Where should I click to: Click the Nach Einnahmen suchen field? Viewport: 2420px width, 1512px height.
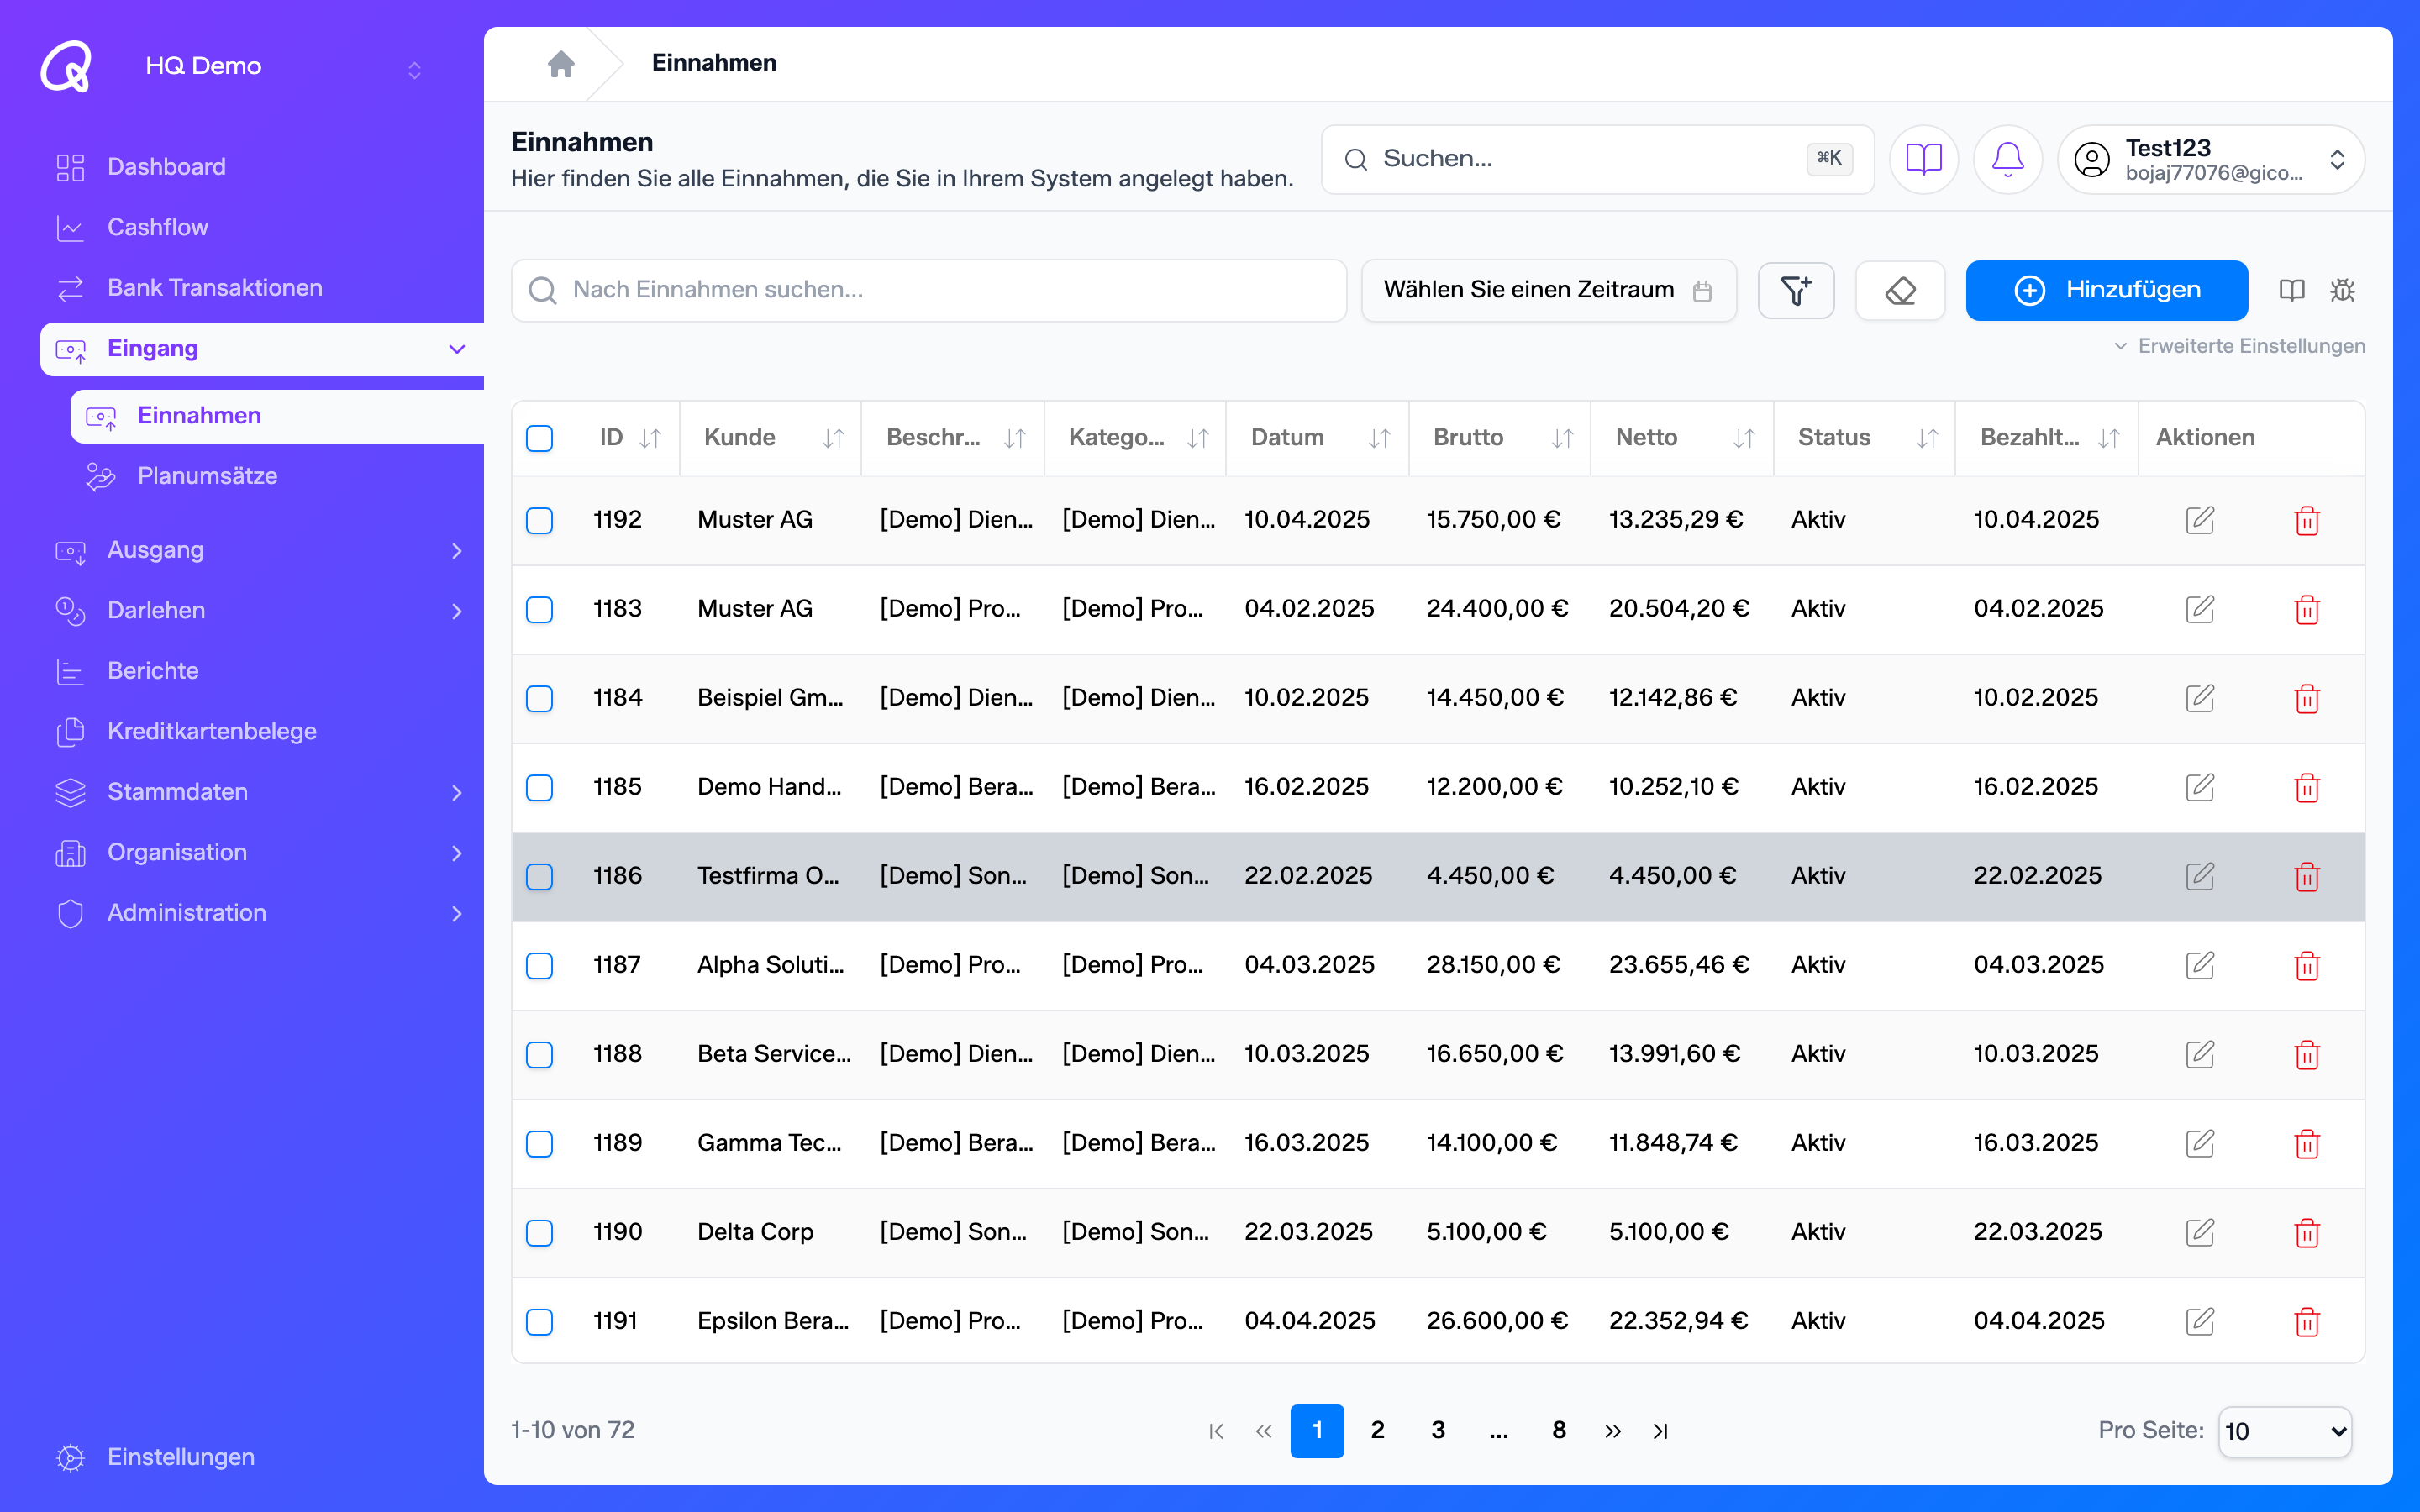[x=929, y=290]
